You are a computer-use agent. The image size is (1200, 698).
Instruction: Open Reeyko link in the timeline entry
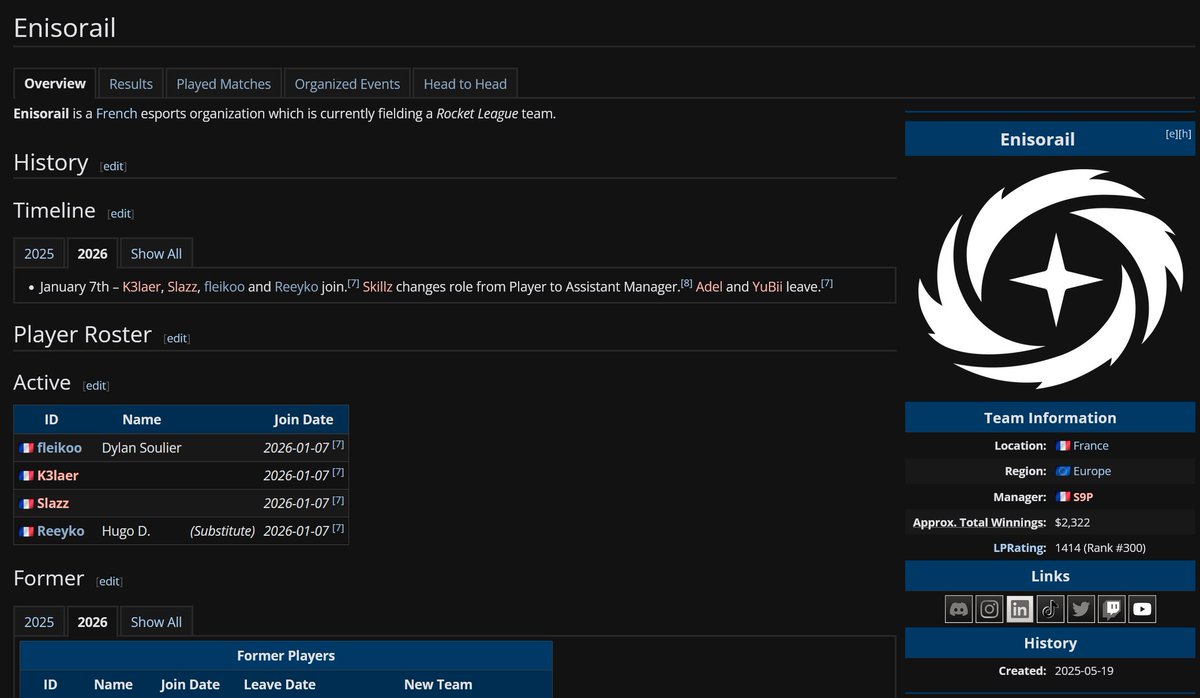tap(296, 287)
